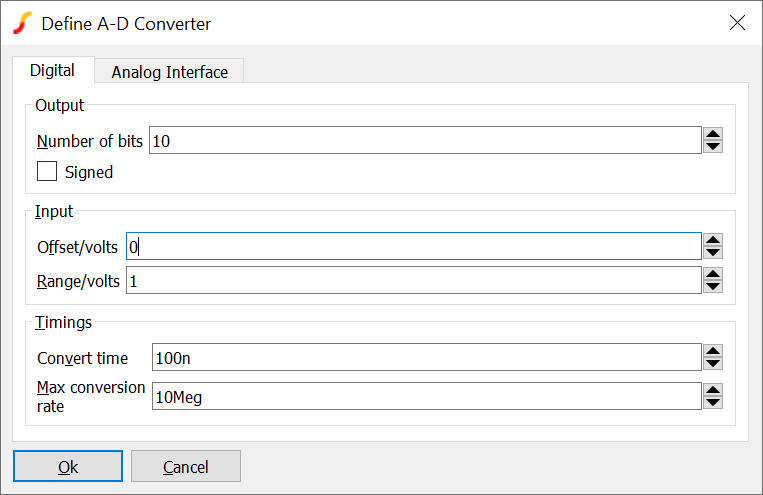Step up the Max conversion rate

[x=713, y=391]
